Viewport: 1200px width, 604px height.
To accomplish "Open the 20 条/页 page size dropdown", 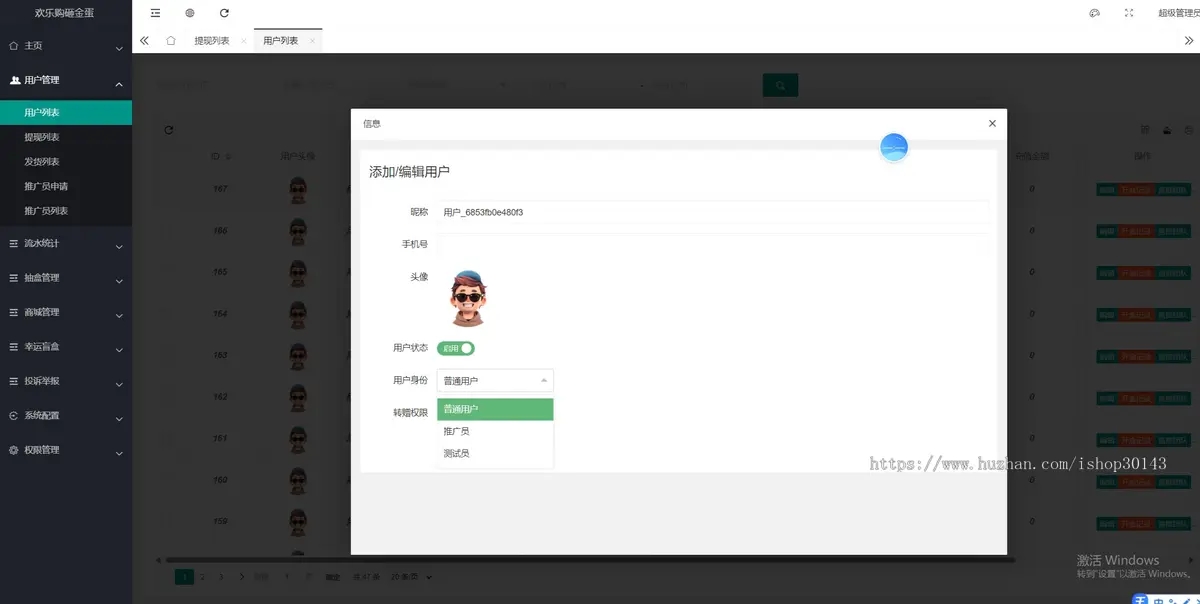I will point(412,577).
